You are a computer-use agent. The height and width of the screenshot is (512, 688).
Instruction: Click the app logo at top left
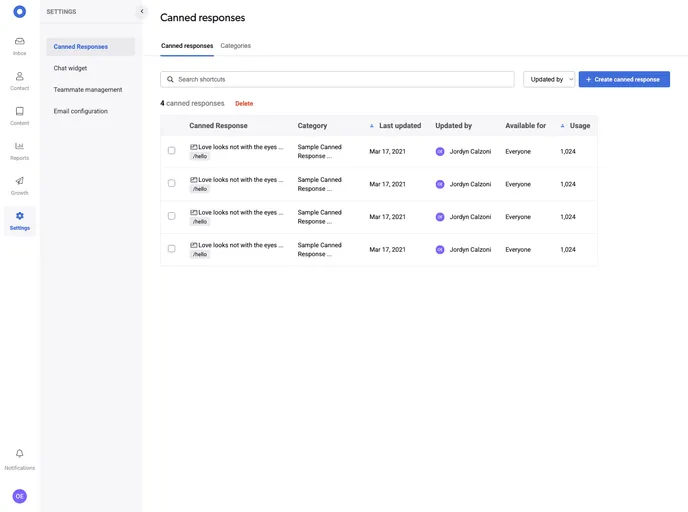(x=19, y=12)
